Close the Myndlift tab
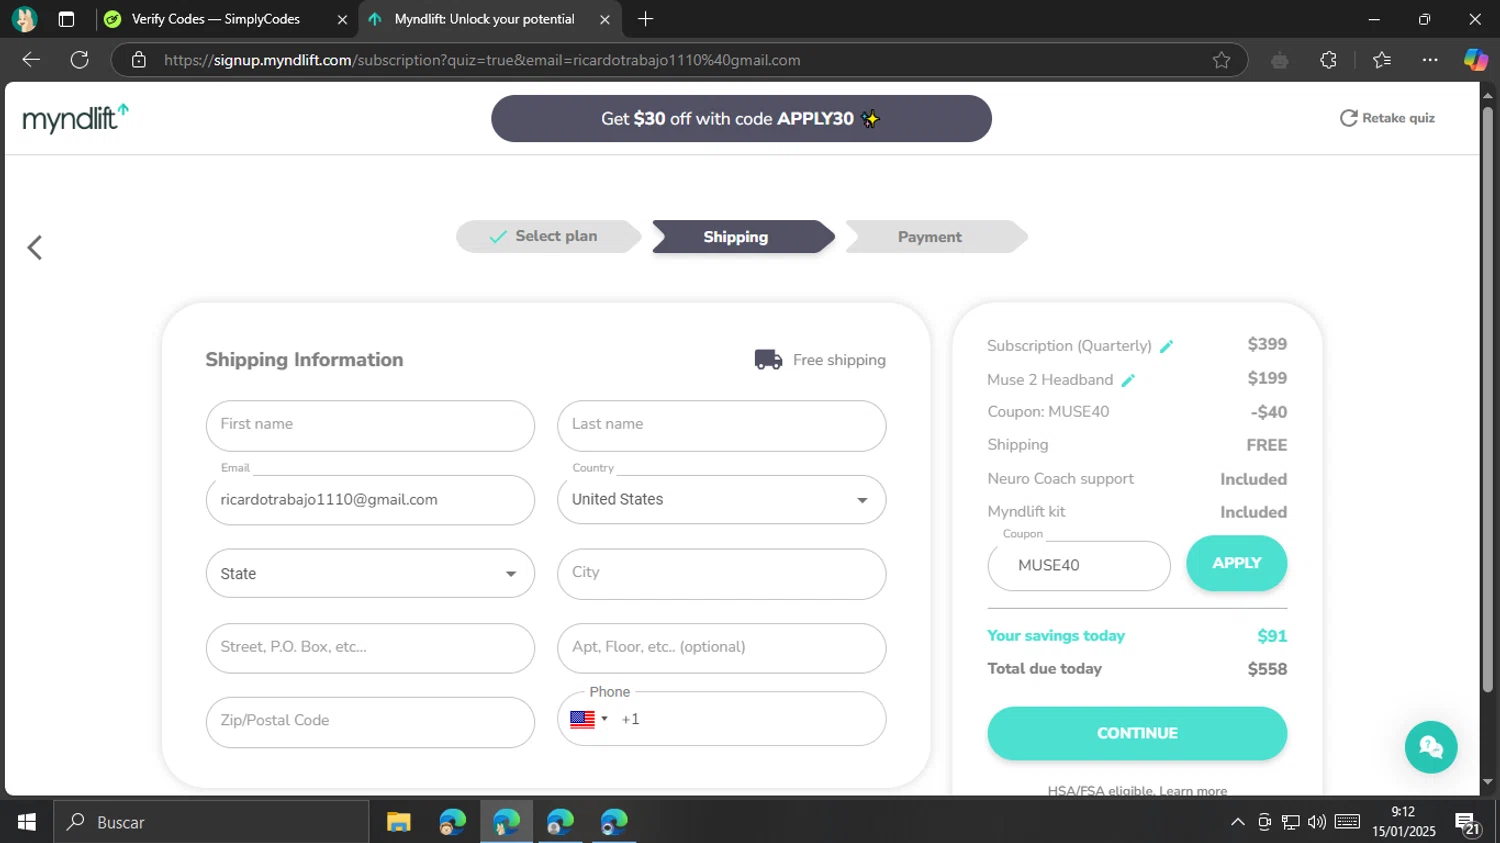This screenshot has height=843, width=1500. [x=604, y=19]
